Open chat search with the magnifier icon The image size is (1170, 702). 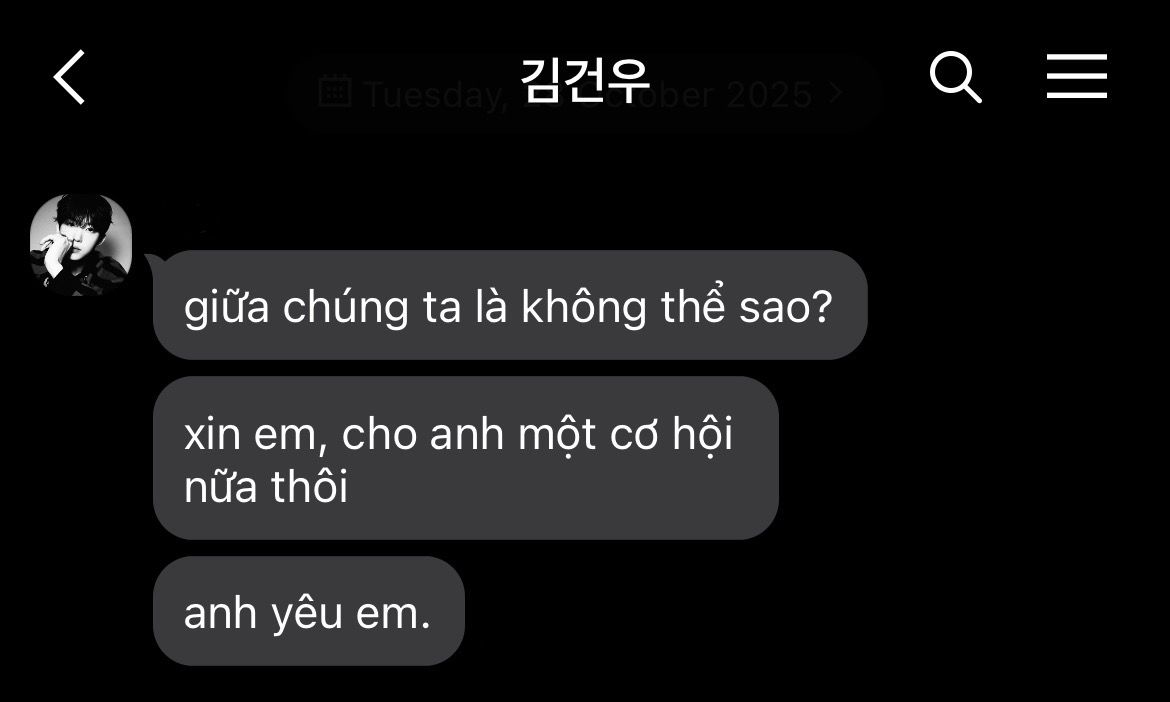click(x=955, y=77)
